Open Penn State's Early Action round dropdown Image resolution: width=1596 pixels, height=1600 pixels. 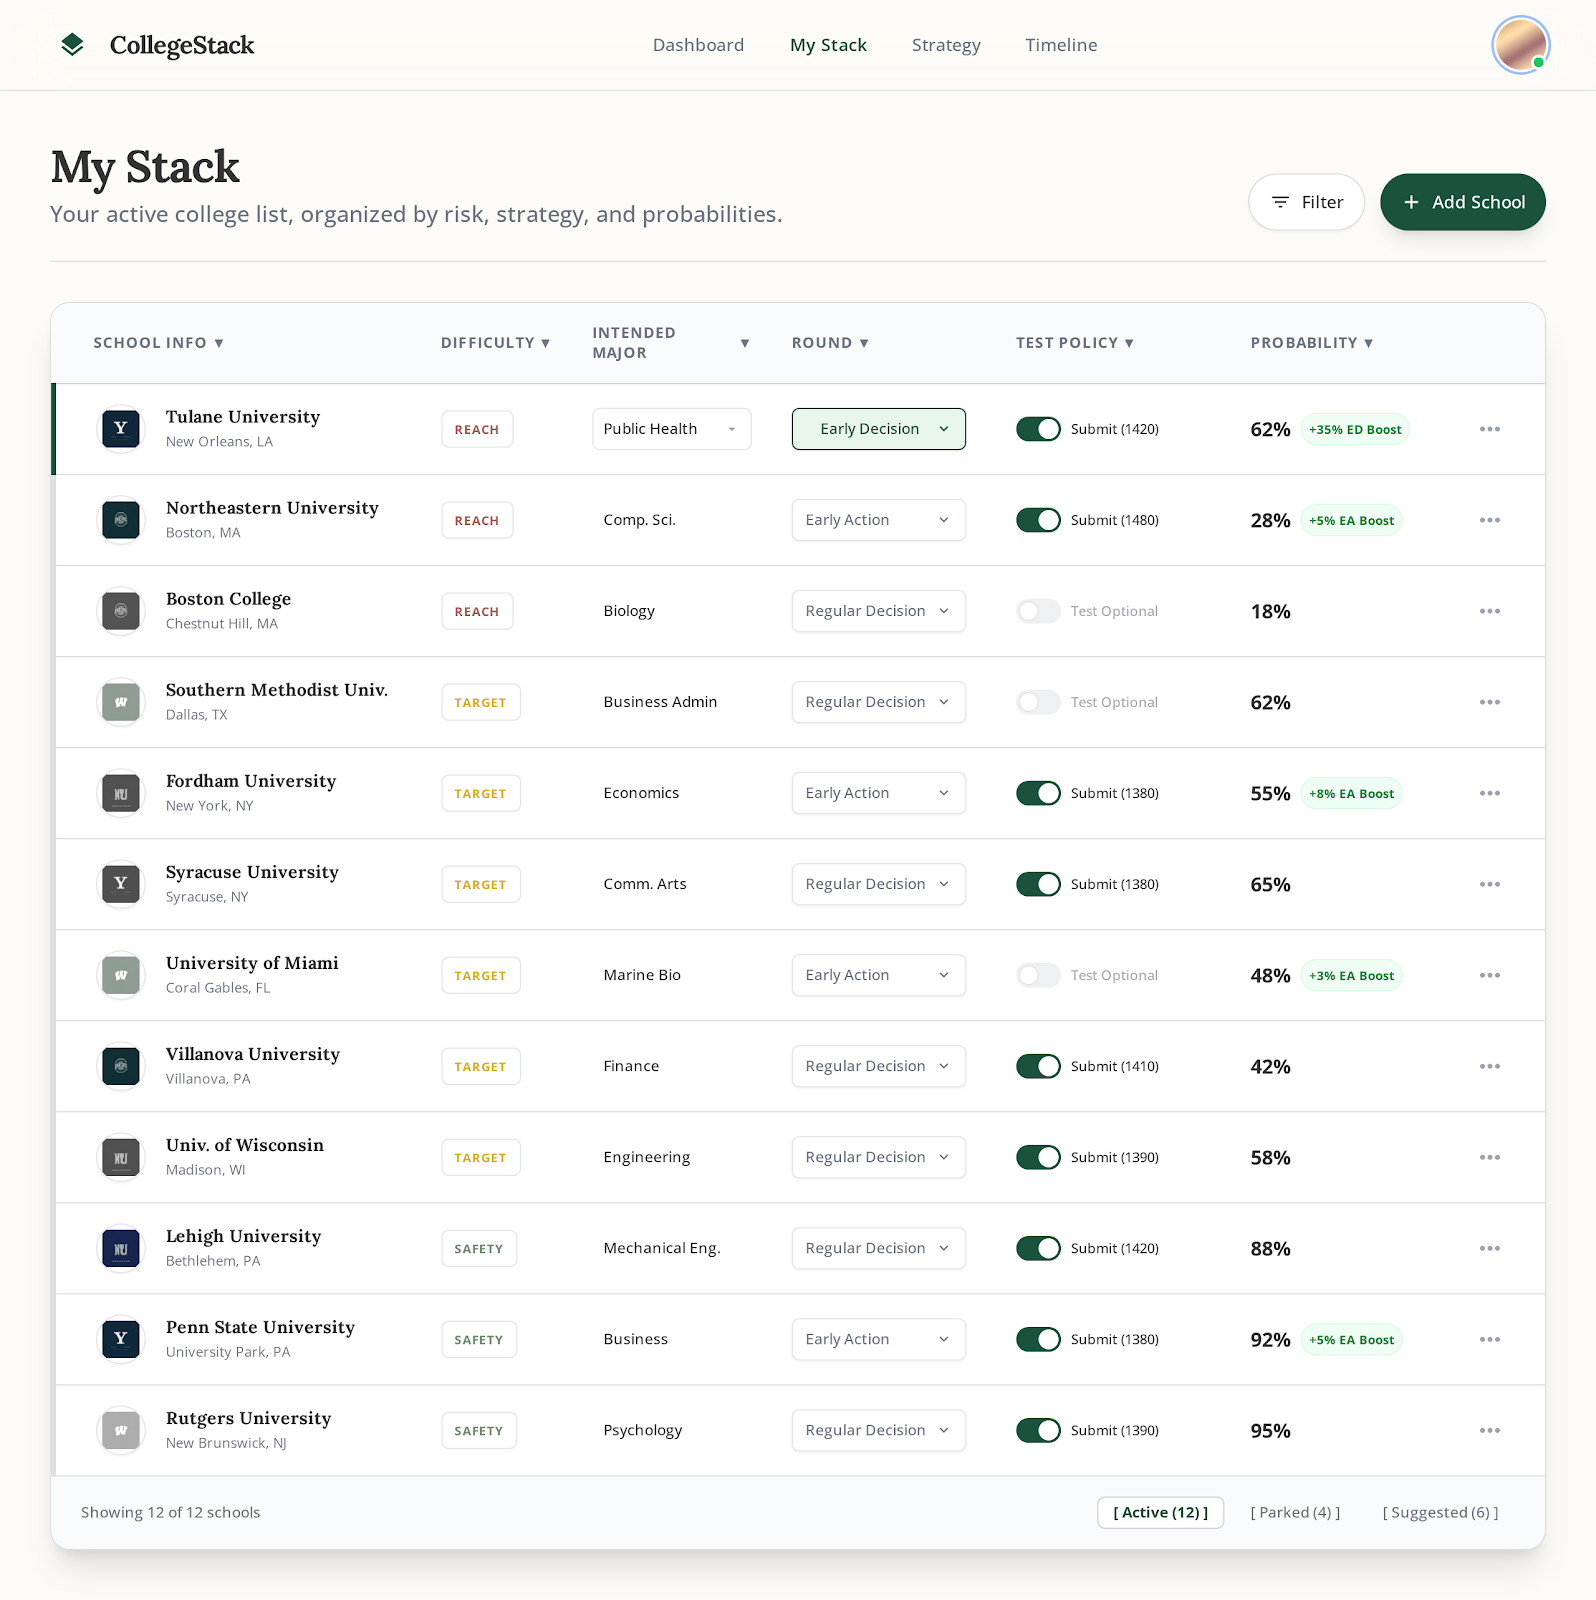tap(878, 1339)
